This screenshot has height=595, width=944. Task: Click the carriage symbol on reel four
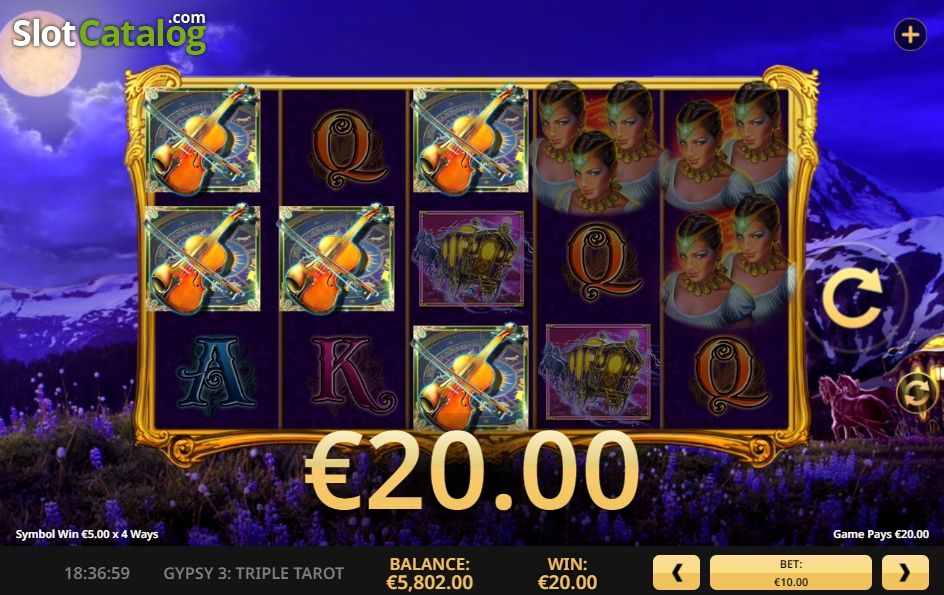[x=598, y=372]
